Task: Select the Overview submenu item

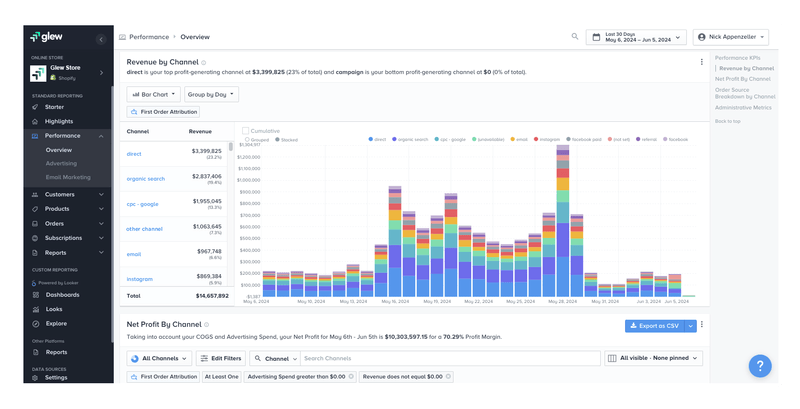Action: (x=59, y=150)
